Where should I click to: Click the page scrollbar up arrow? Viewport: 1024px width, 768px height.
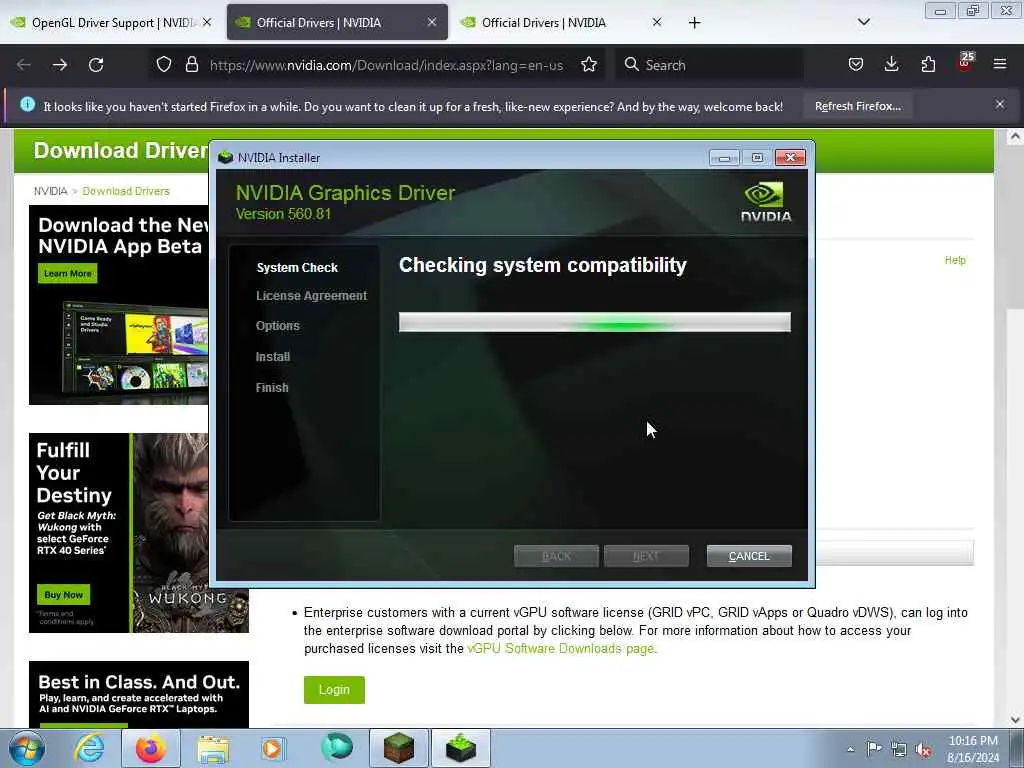1015,137
